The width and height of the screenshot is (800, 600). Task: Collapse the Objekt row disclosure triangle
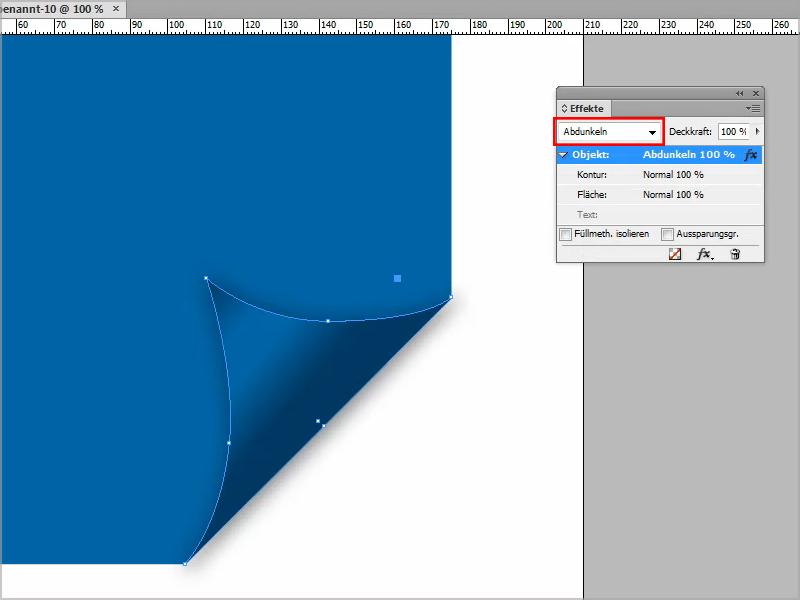[x=565, y=154]
